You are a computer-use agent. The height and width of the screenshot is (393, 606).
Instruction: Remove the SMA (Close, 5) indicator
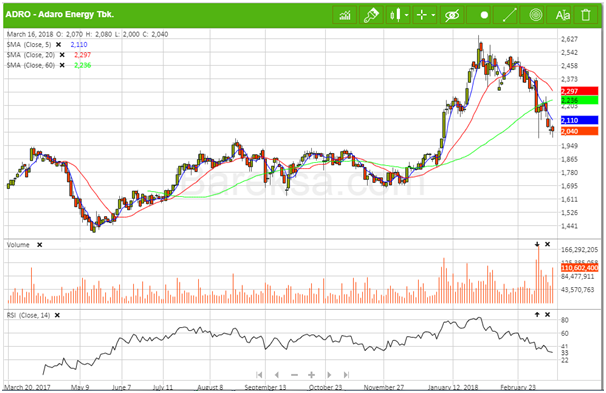click(58, 44)
